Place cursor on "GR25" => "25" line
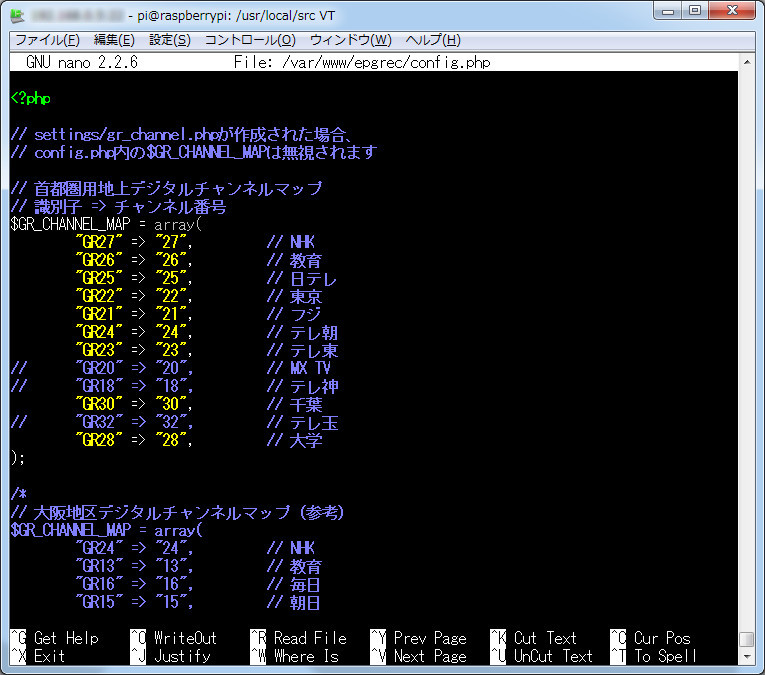This screenshot has height=675, width=765. [134, 278]
